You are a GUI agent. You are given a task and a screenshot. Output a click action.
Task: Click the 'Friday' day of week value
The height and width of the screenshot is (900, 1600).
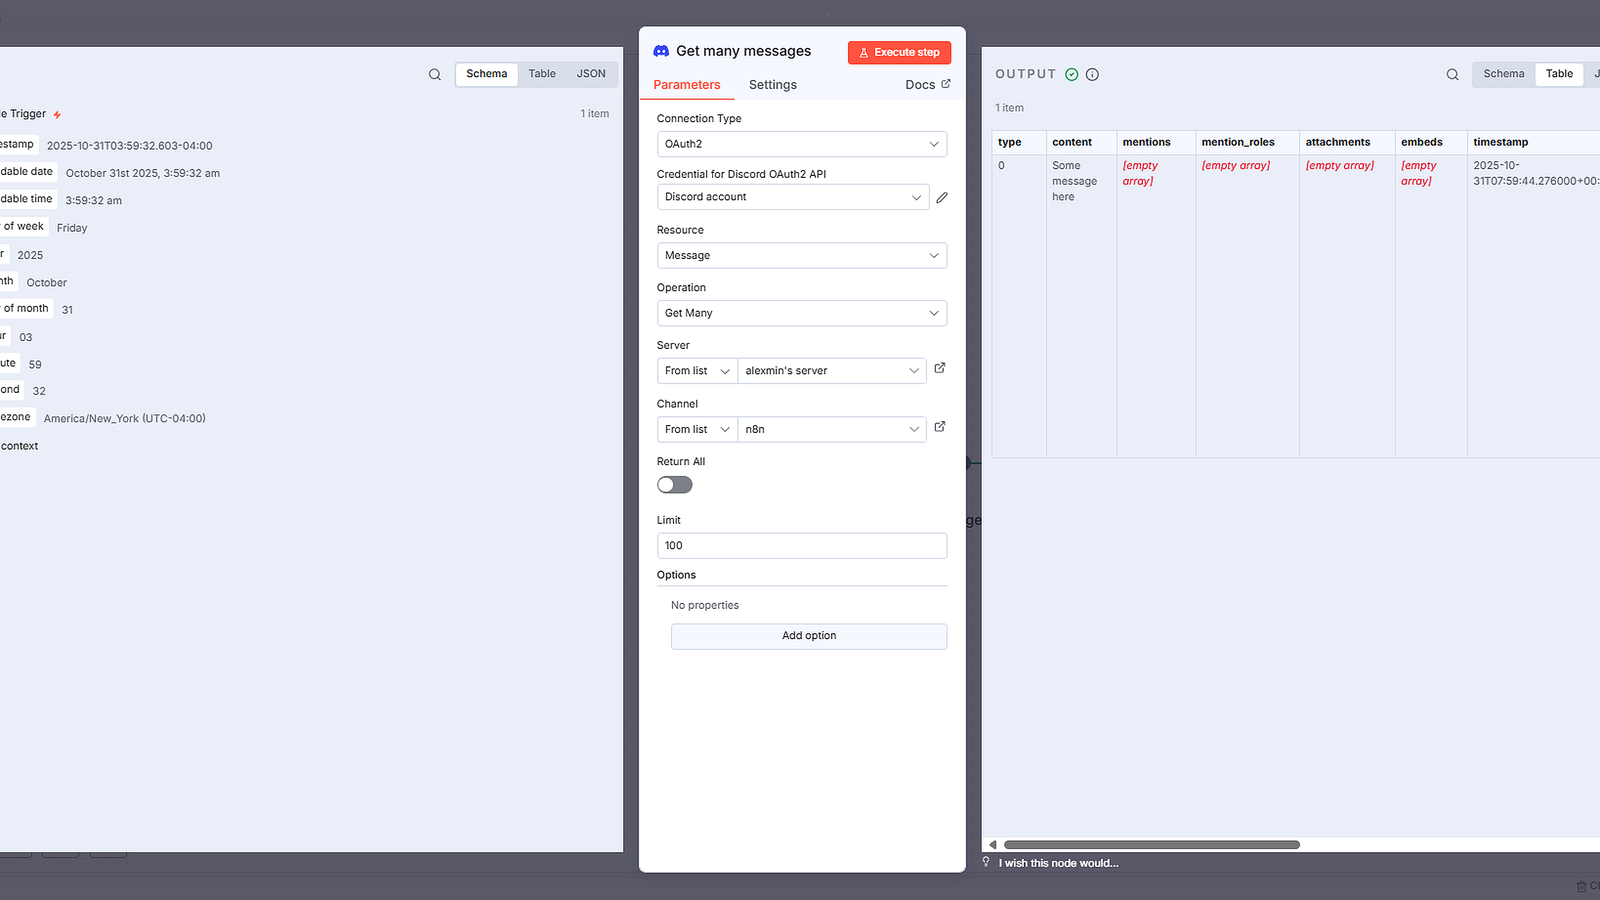coord(72,228)
